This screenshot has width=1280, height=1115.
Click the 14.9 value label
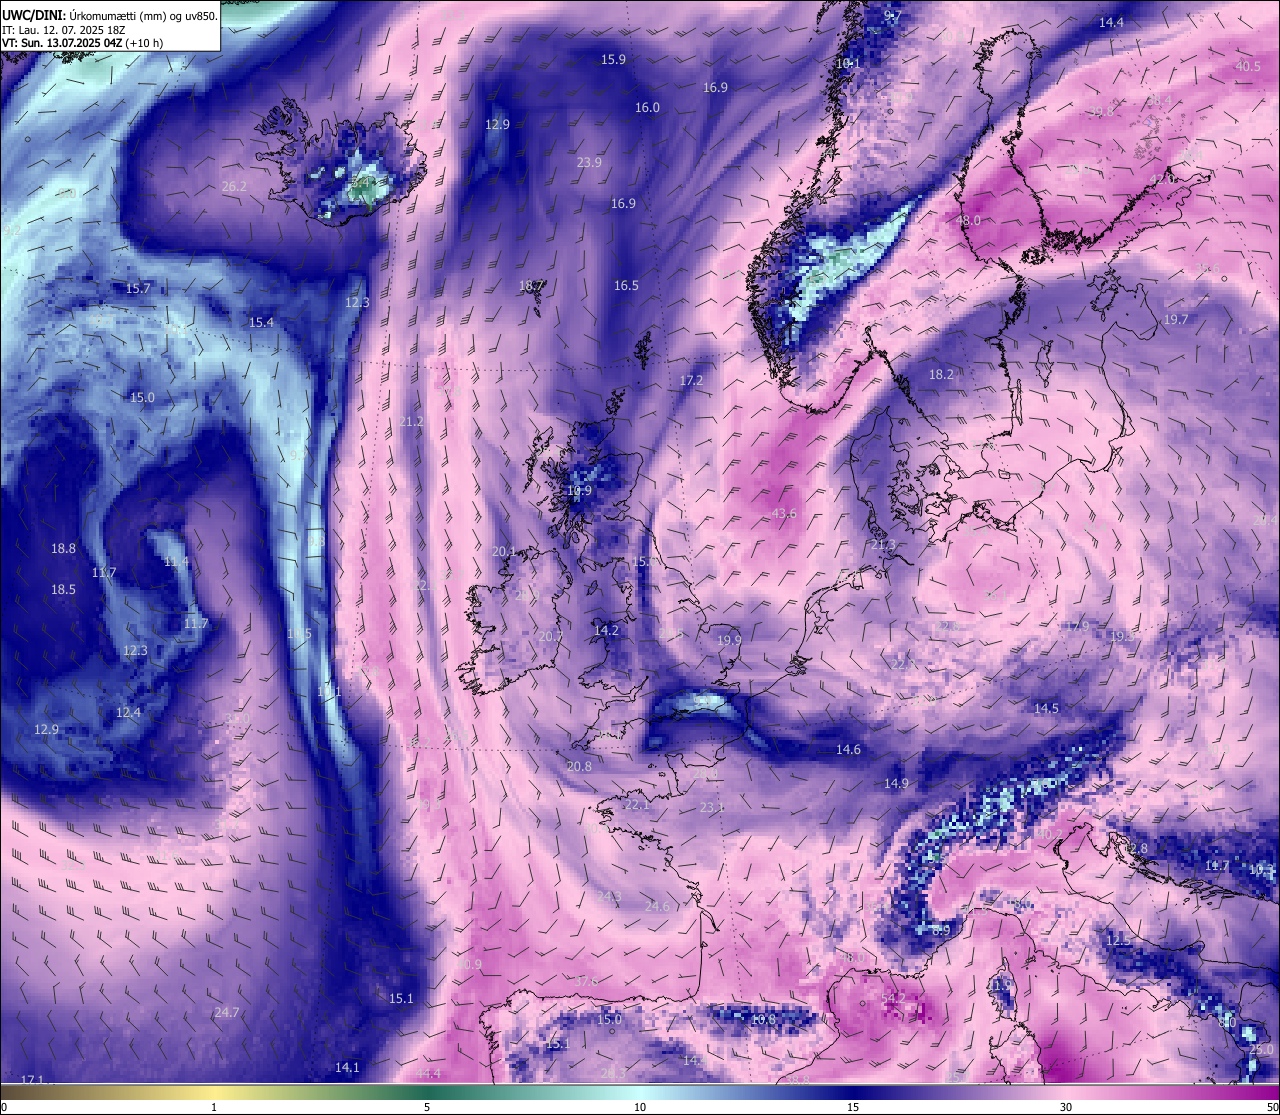point(896,783)
